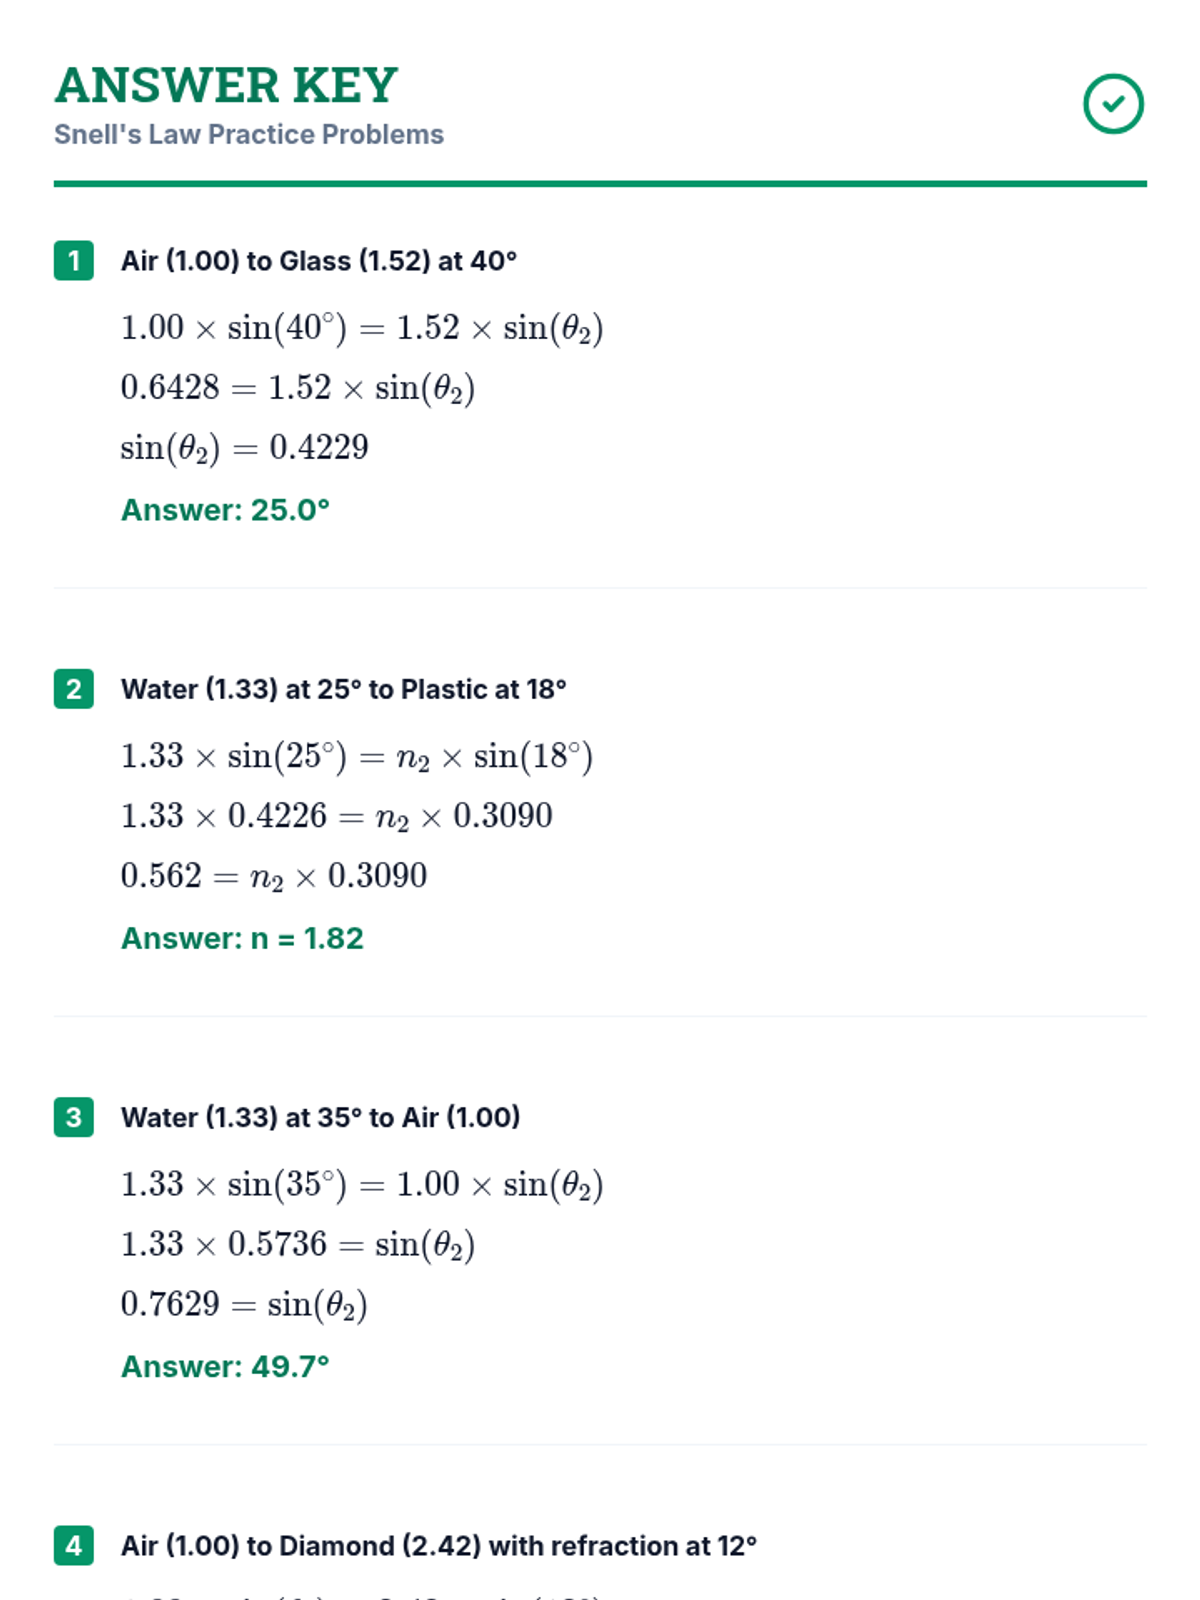Select the Water to Plastic problem title

pos(343,689)
